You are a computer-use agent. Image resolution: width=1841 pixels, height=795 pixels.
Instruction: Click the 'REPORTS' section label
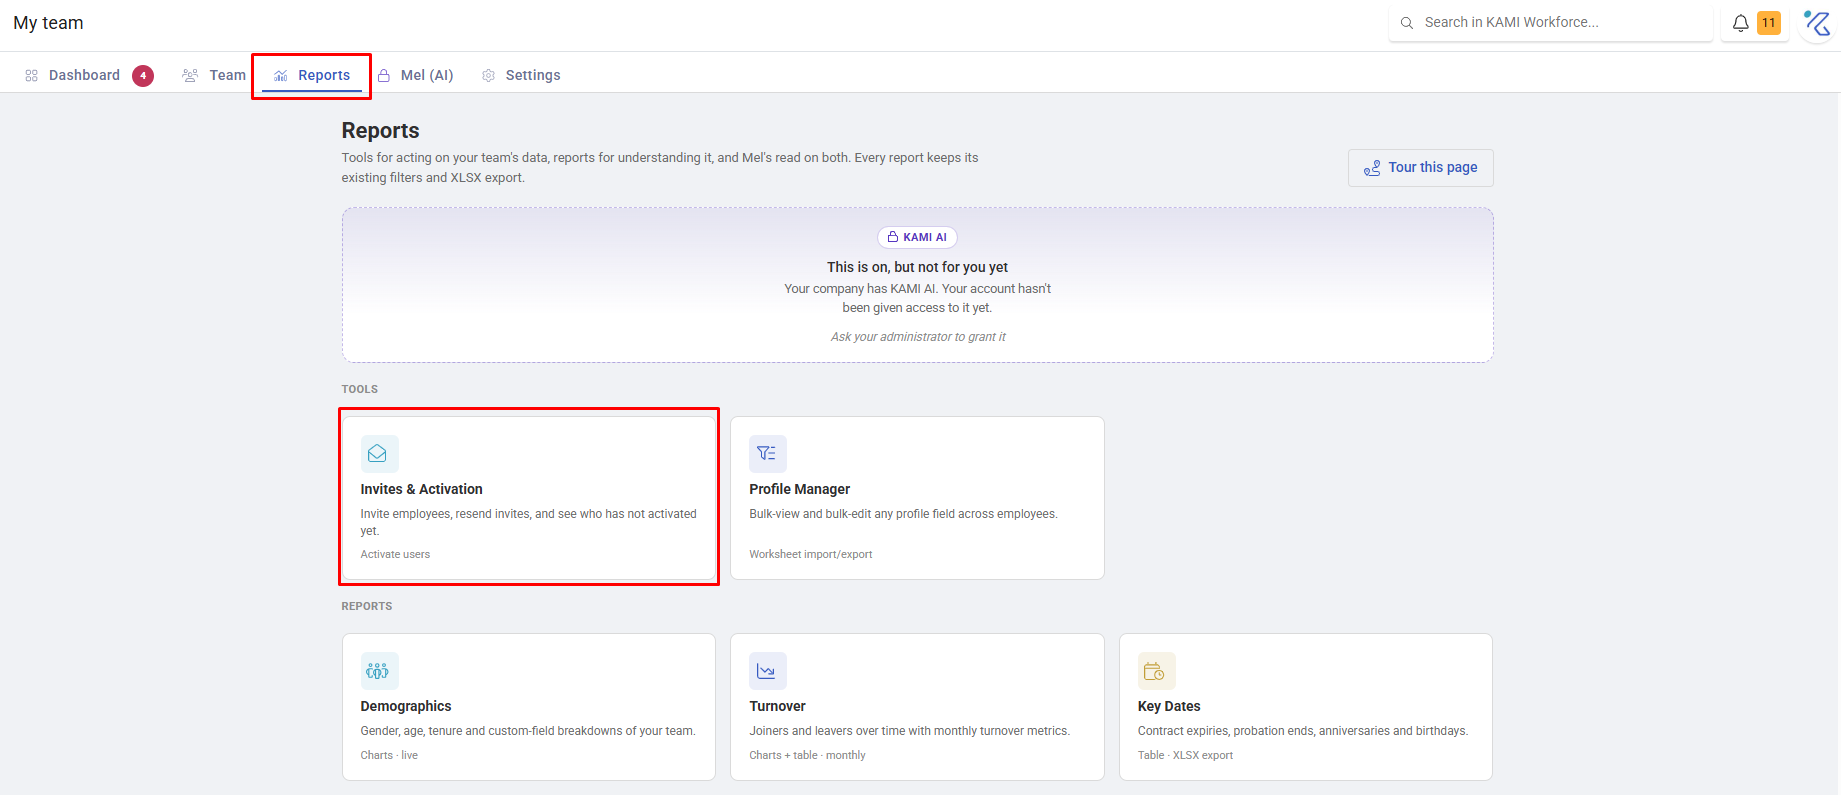click(367, 606)
